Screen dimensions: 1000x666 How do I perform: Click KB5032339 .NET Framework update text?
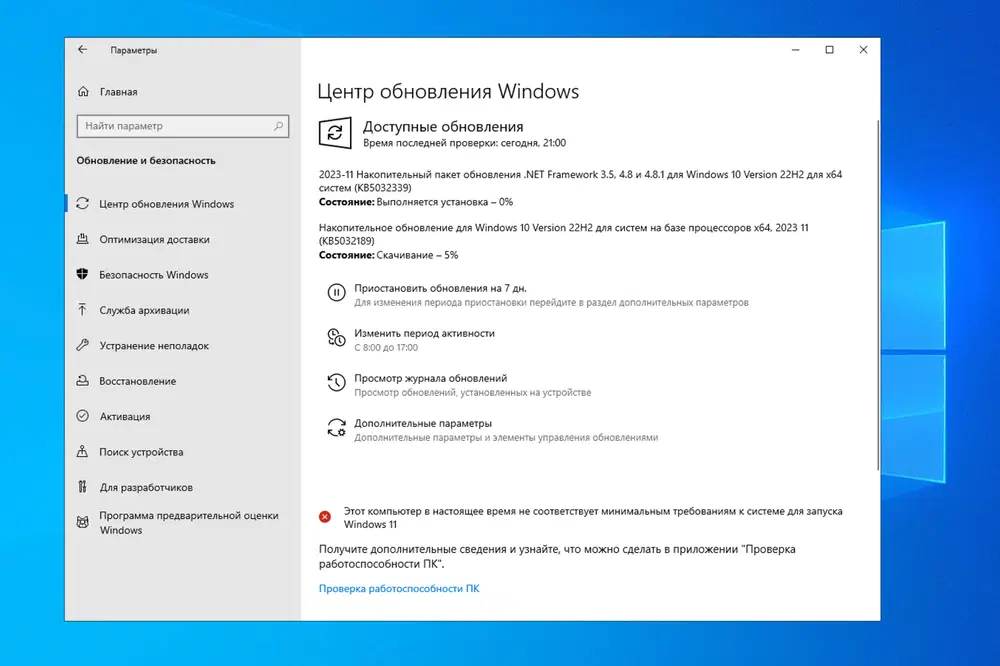pyautogui.click(x=580, y=181)
